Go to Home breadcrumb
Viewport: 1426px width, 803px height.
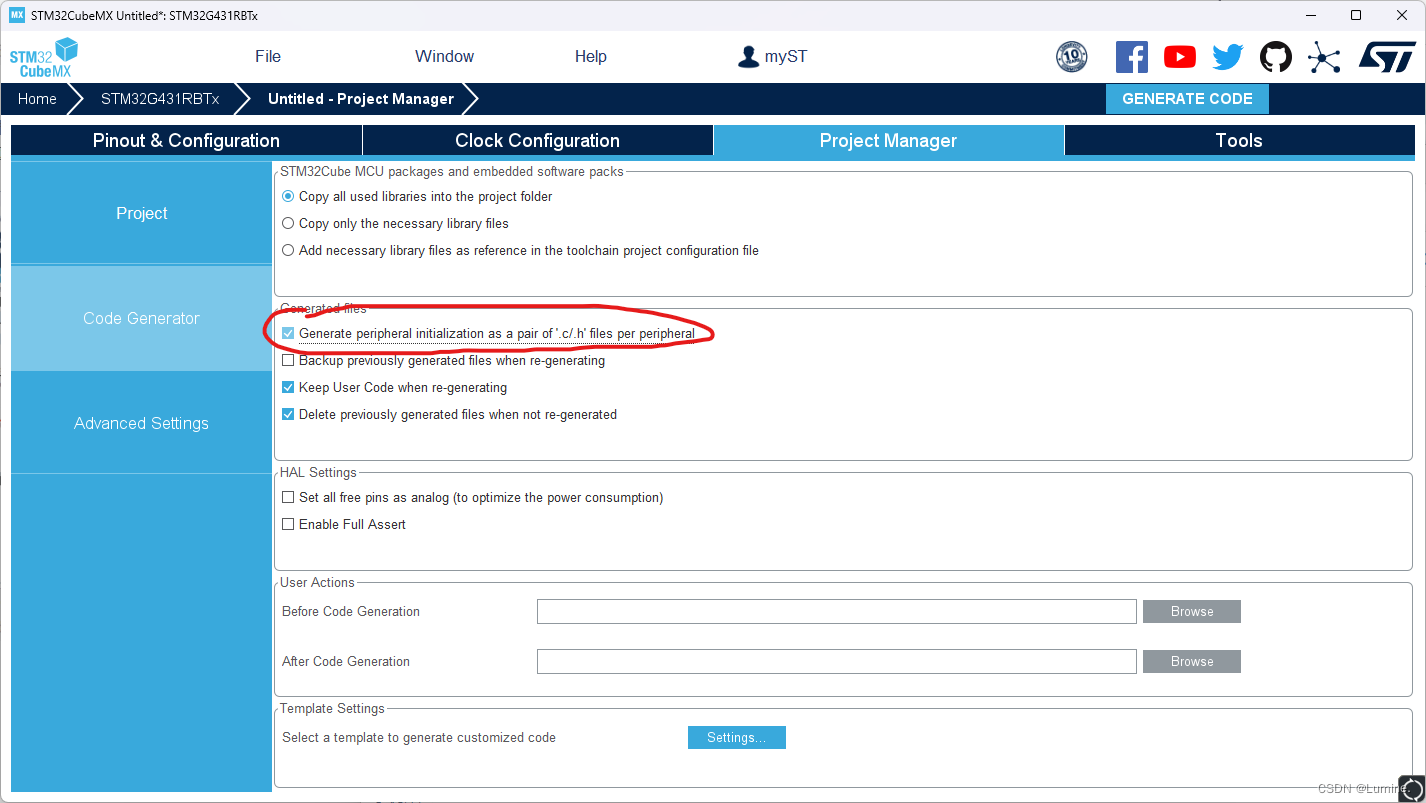pos(37,99)
